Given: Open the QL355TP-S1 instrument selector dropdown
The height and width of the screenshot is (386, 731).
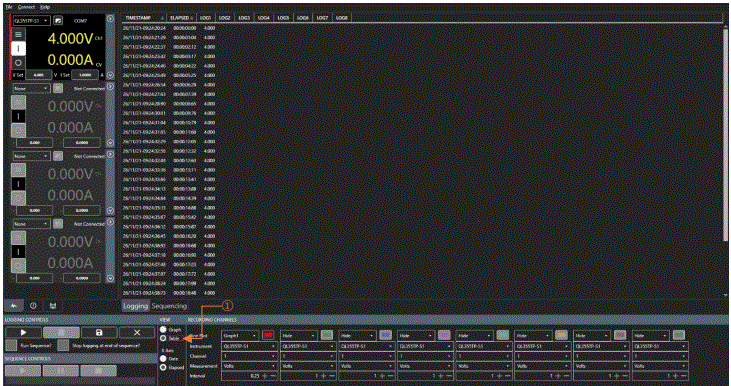Looking at the screenshot, I should coord(31,21).
